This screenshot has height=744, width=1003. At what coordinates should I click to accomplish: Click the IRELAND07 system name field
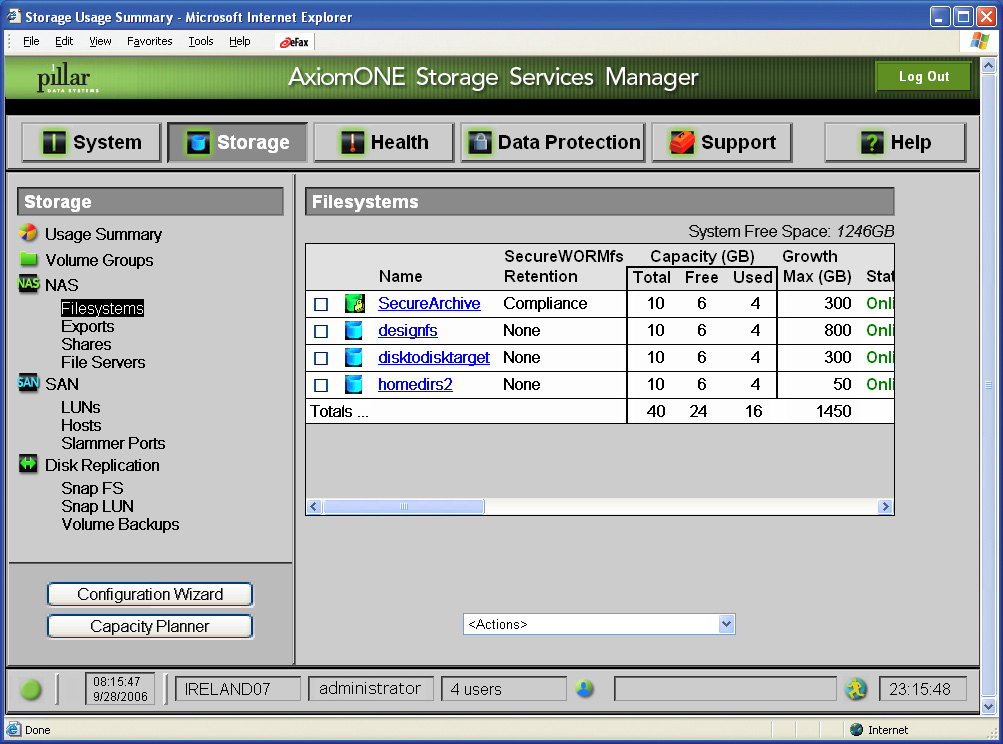click(x=237, y=689)
